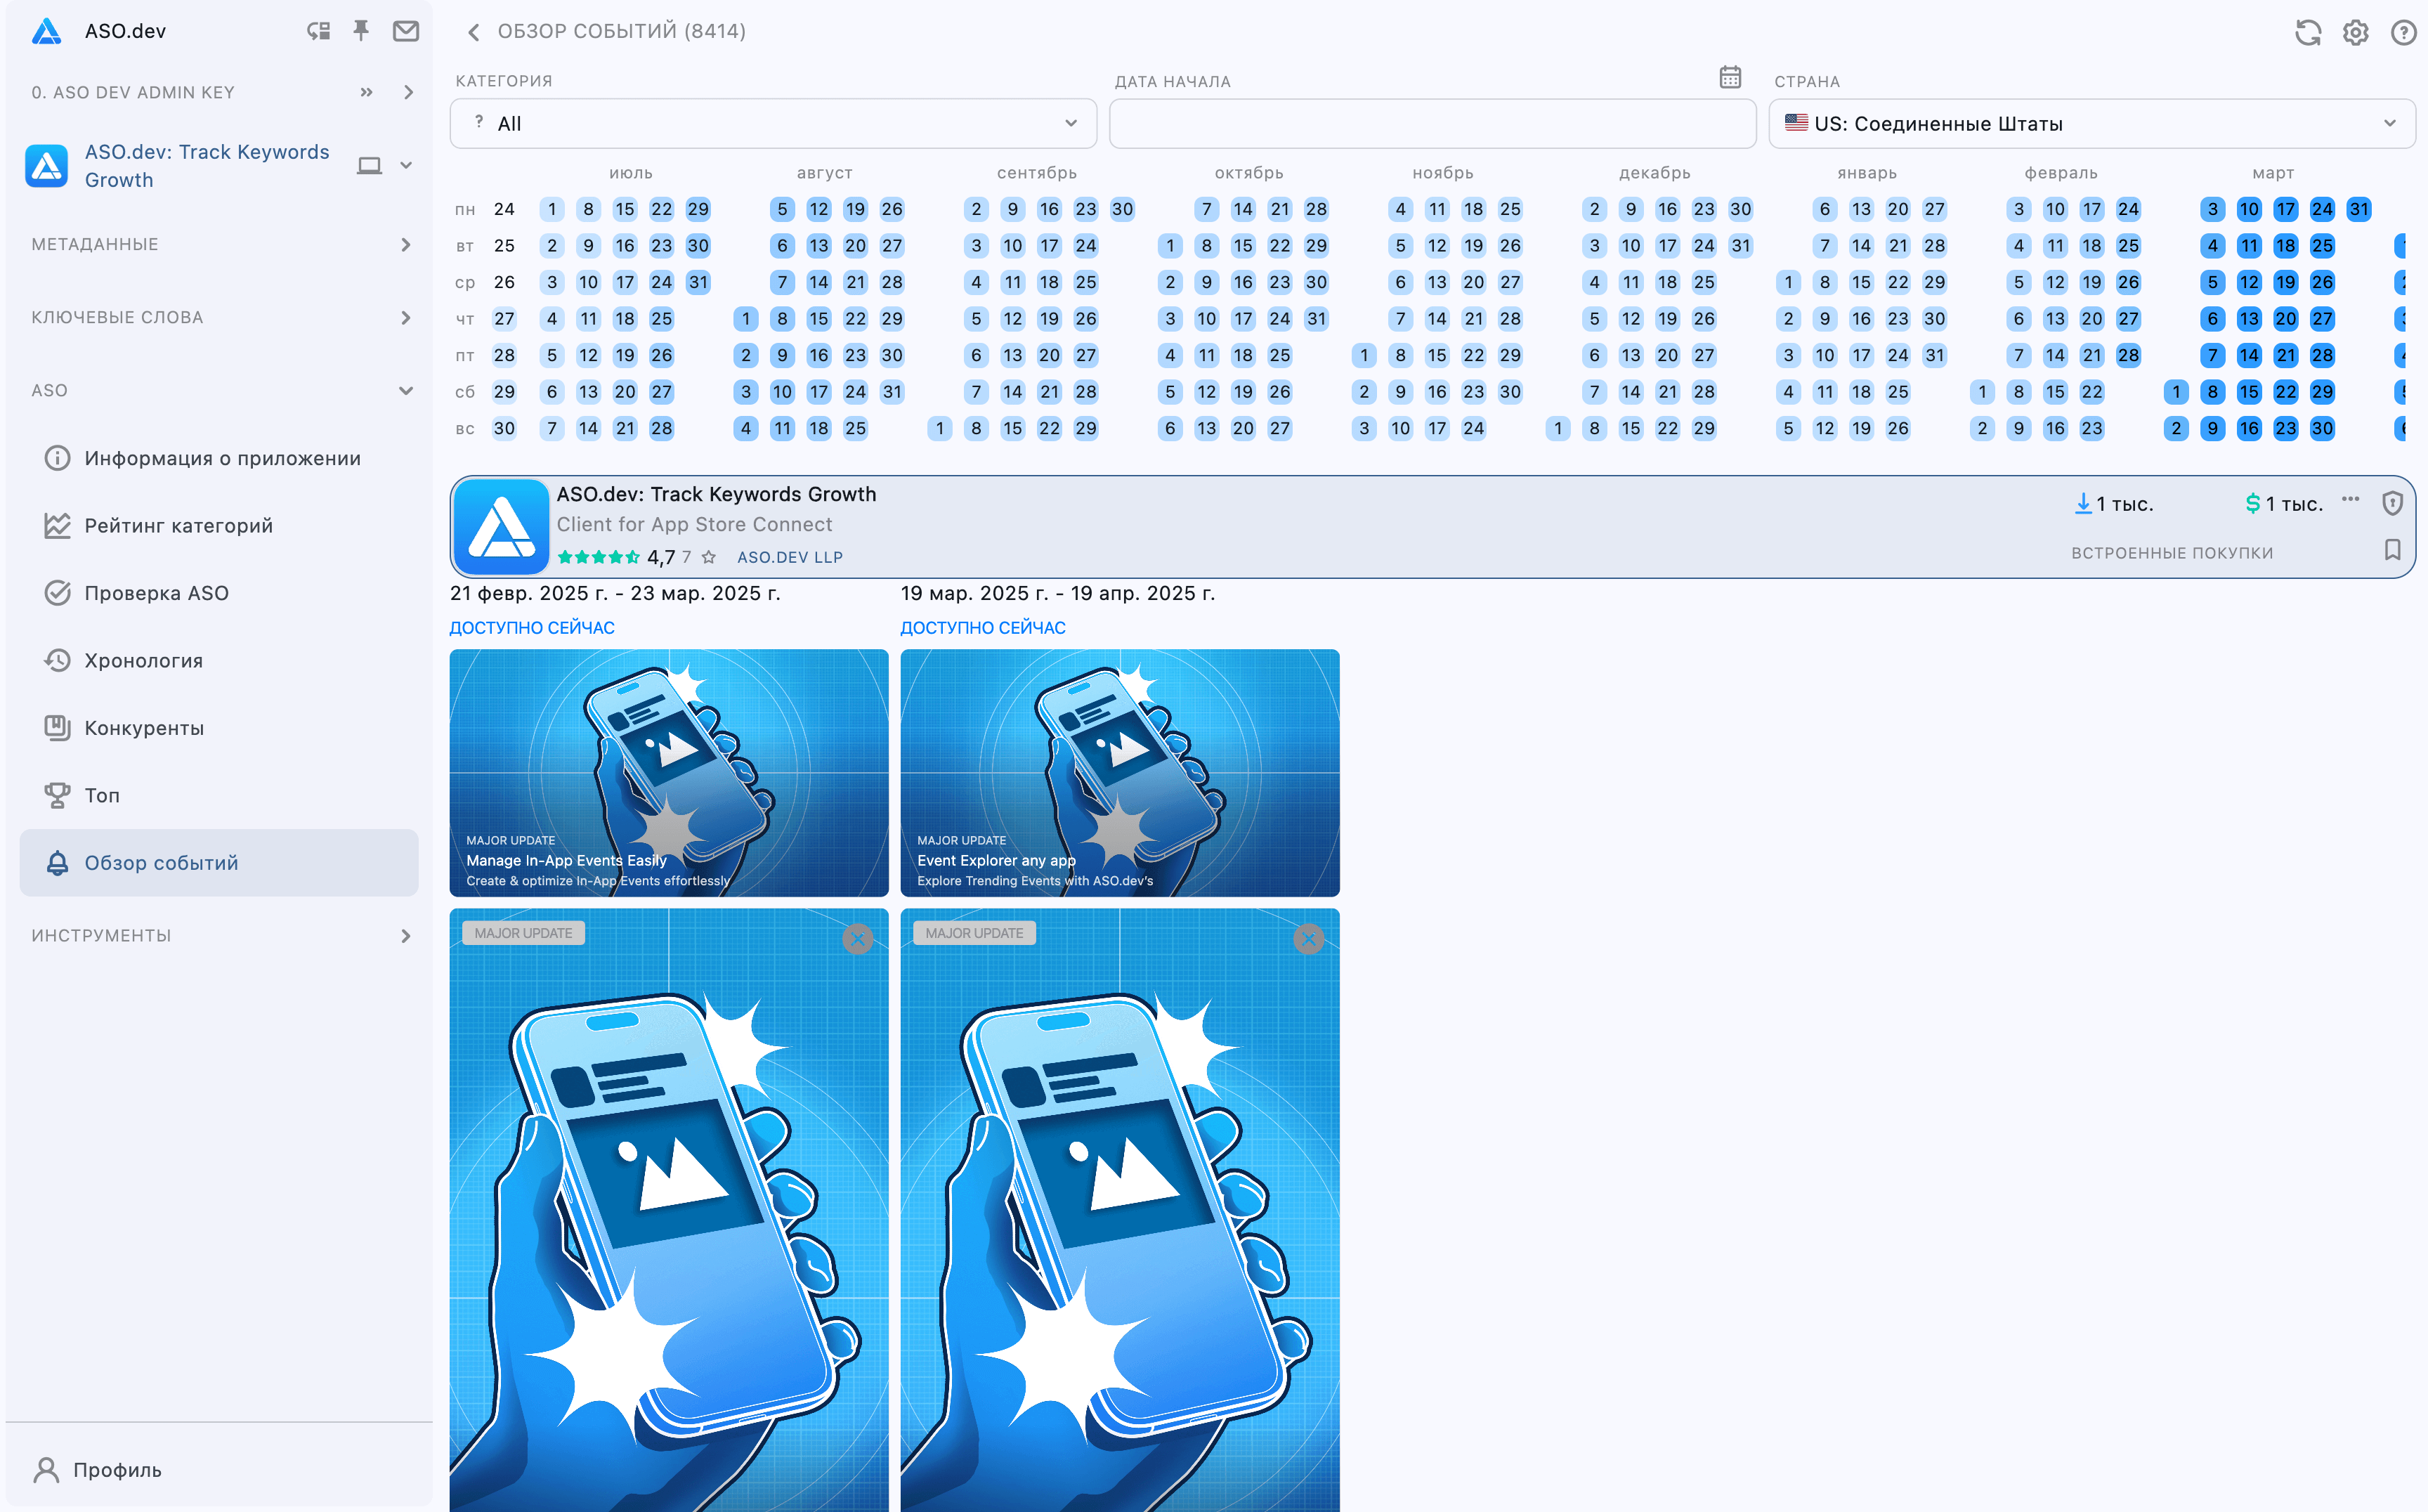Viewport: 2428px width, 1512px height.
Task: Click the laptop device icon beside app name
Action: pos(369,166)
